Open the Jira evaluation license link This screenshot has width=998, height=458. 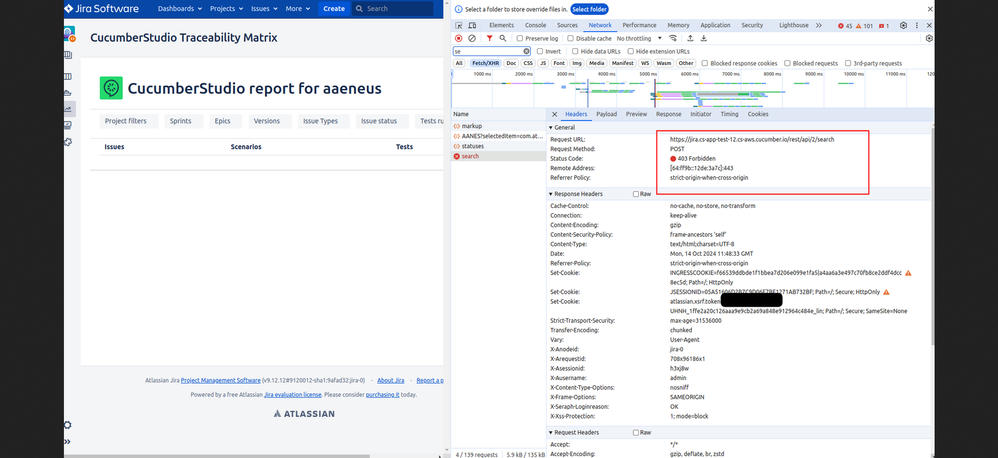tap(292, 394)
